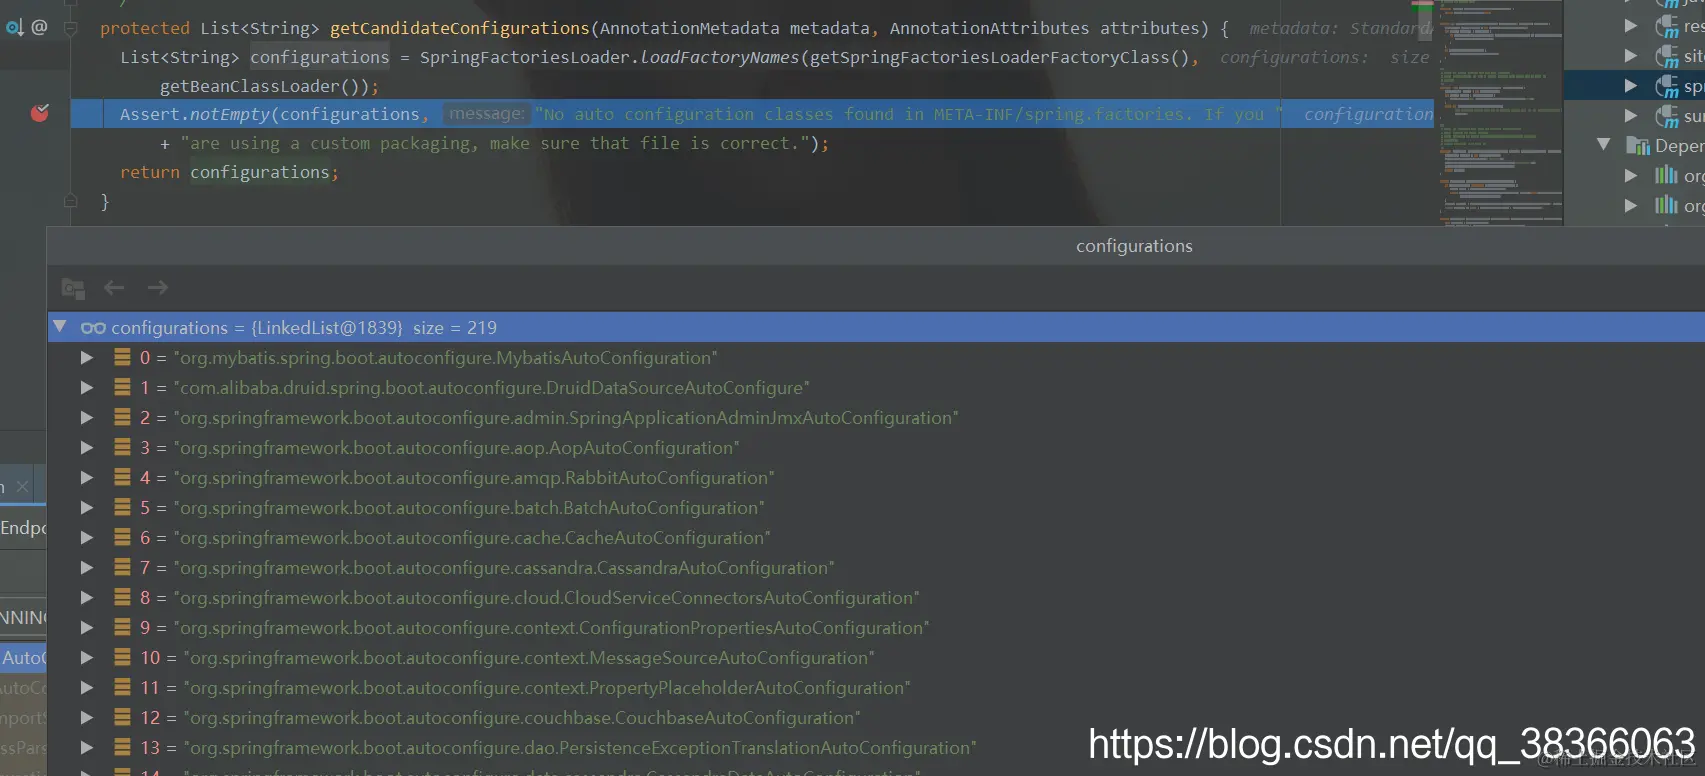Click the return configurations statement
Image resolution: width=1705 pixels, height=776 pixels.
click(x=229, y=172)
